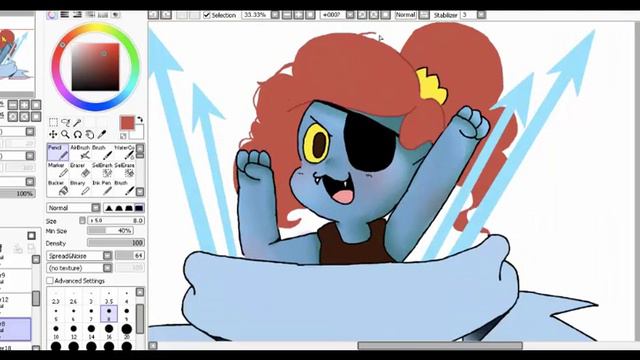Show the color wheel panel
640x360 pixels.
[x=52, y=15]
